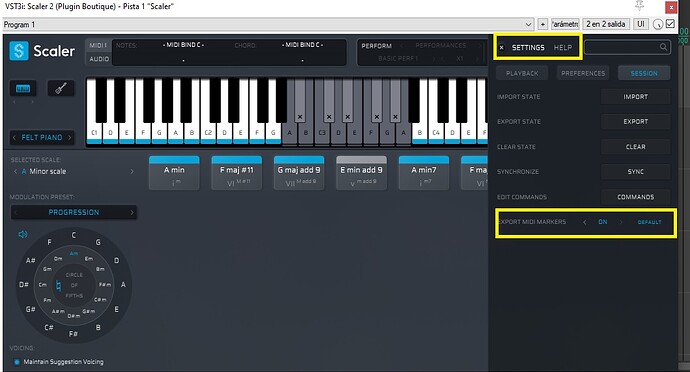
Task: Select D# on the circle of fifths
Action: (24, 285)
